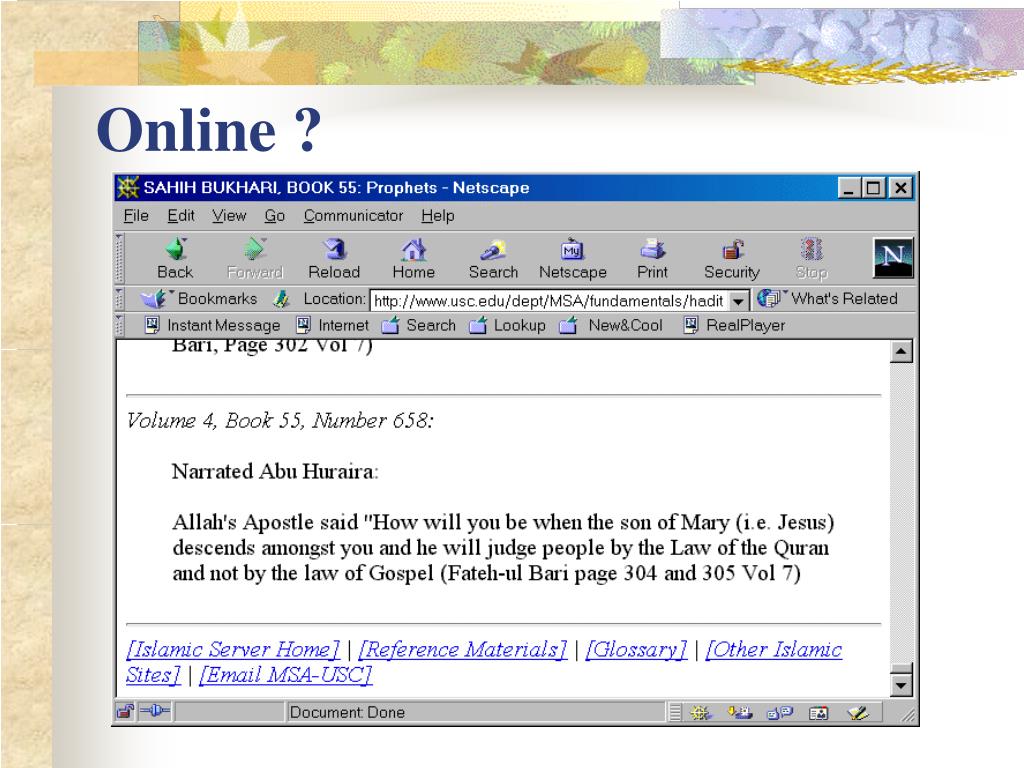
Task: Go back with the Back button
Action: point(175,259)
